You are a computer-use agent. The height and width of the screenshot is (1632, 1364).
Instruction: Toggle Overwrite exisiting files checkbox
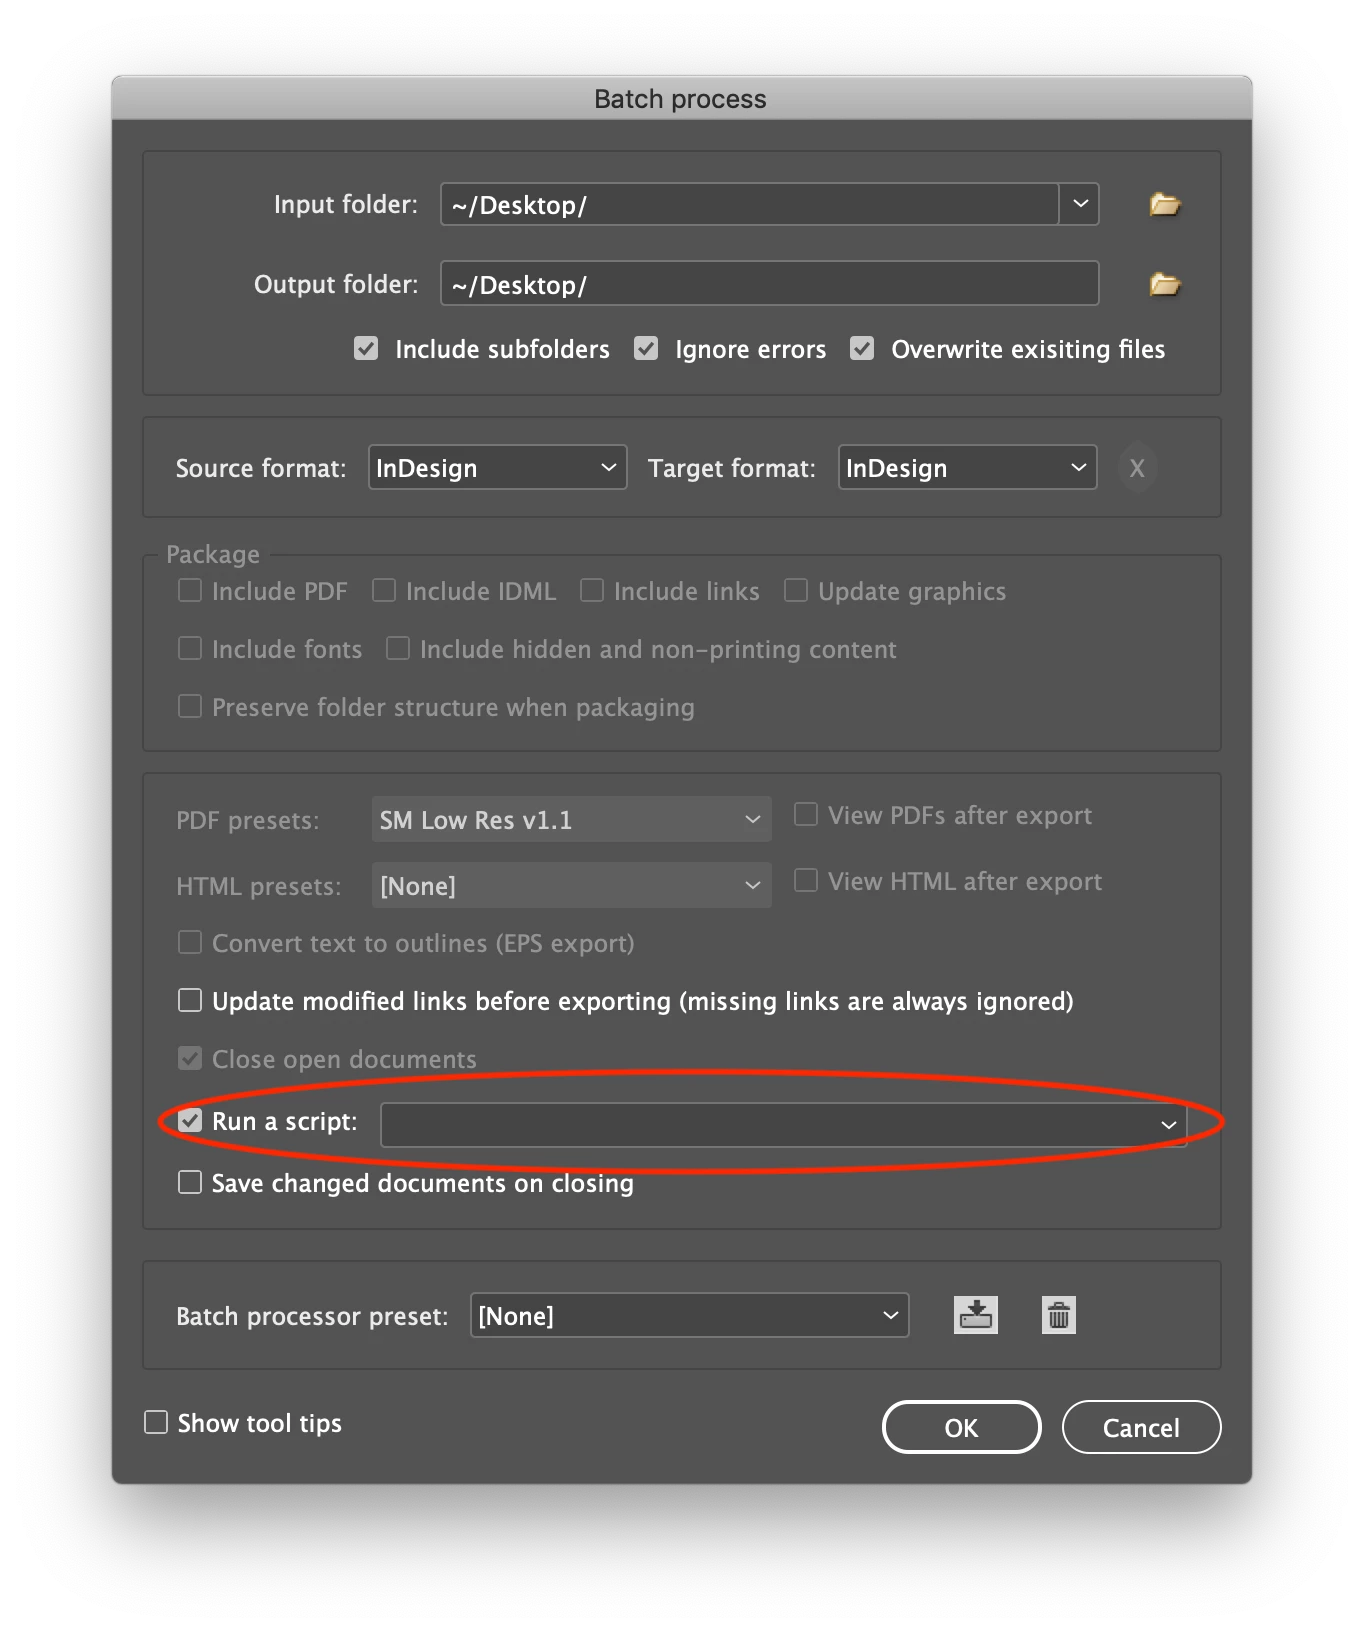[x=862, y=349]
